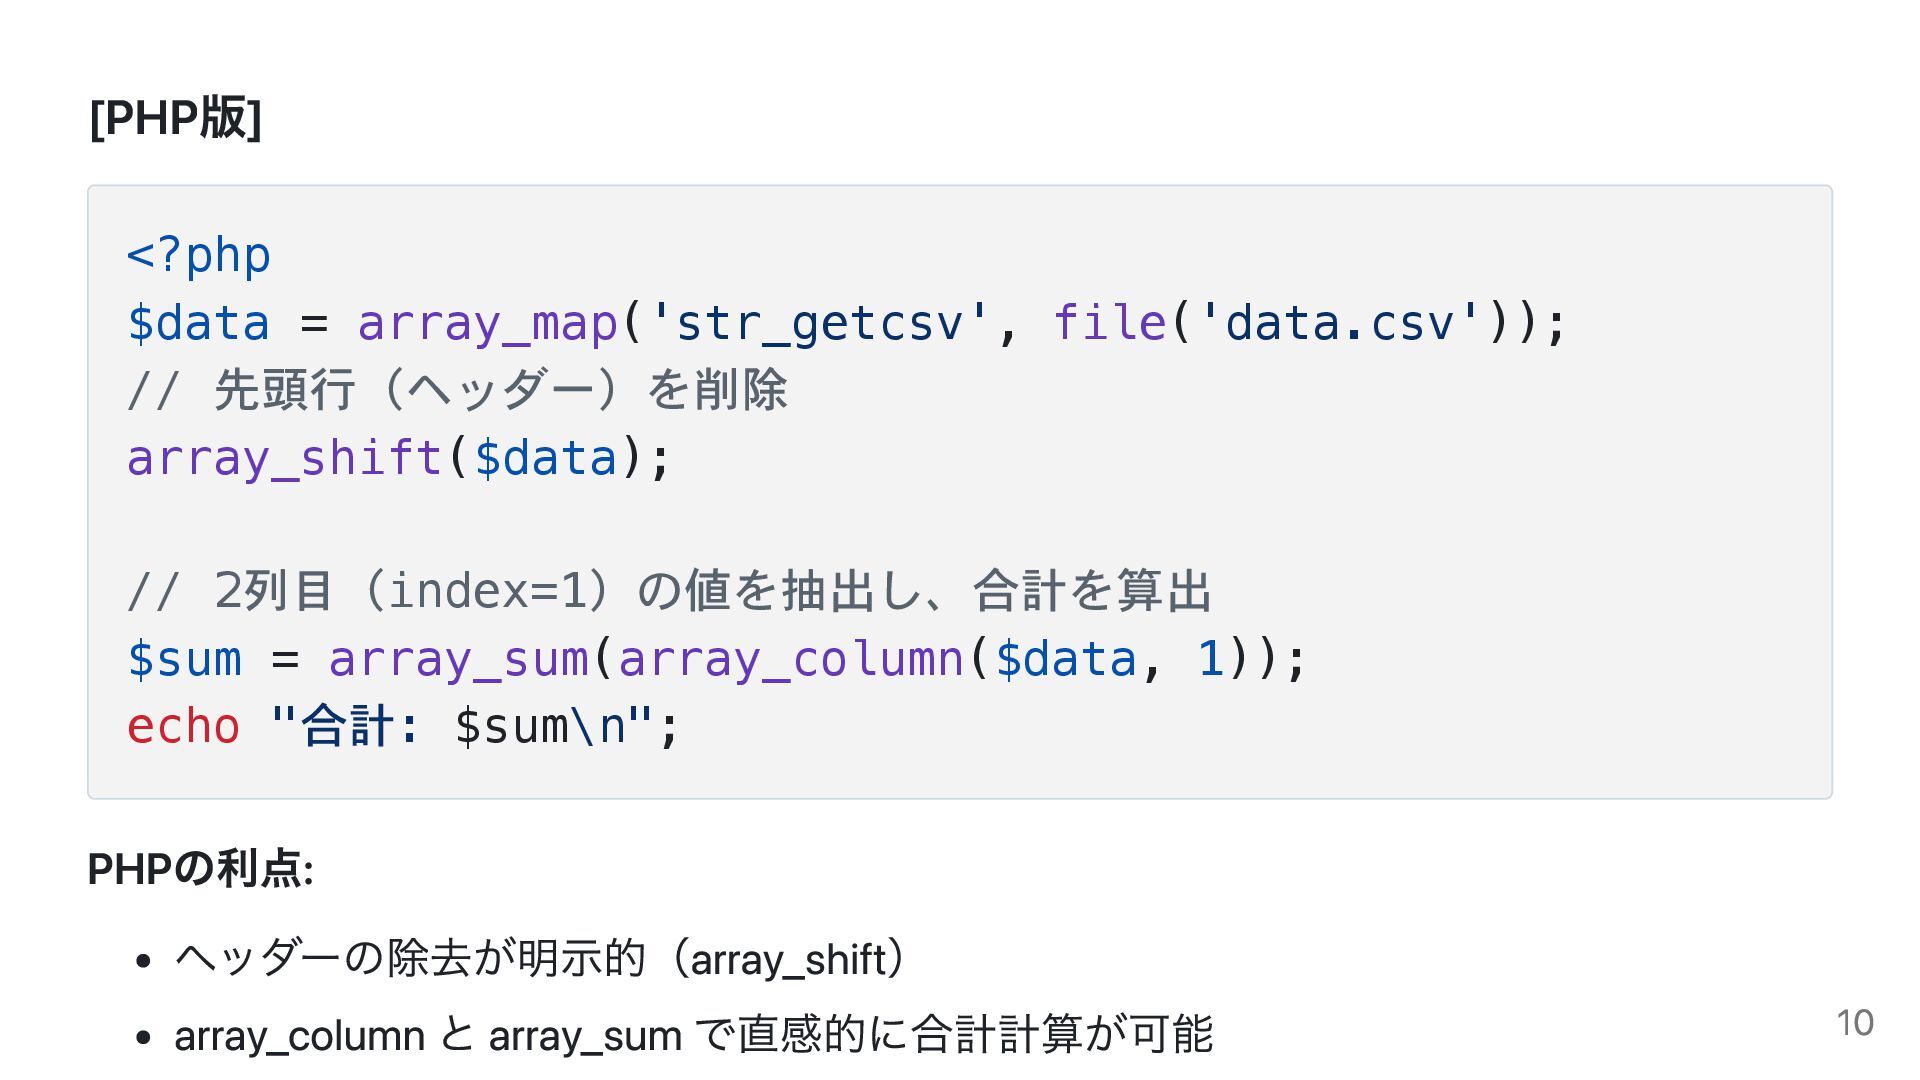The image size is (1920, 1080).
Task: Click the PHPの利点 subheading
Action: pyautogui.click(x=201, y=868)
